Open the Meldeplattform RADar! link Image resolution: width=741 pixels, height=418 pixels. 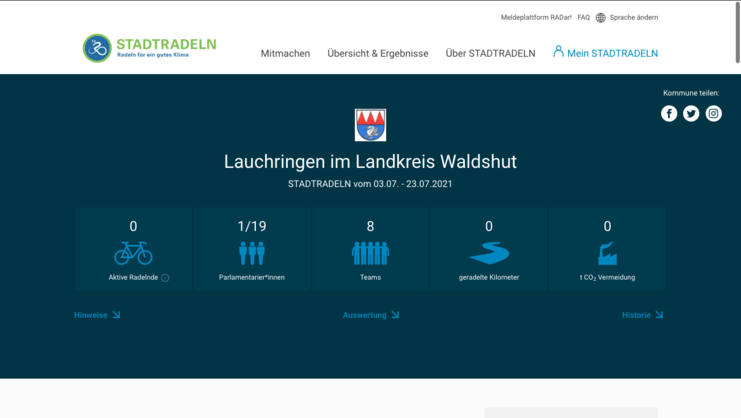(x=536, y=17)
